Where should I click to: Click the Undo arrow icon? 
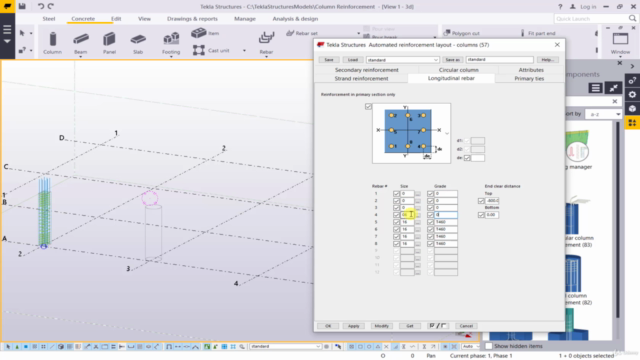coord(40,6)
